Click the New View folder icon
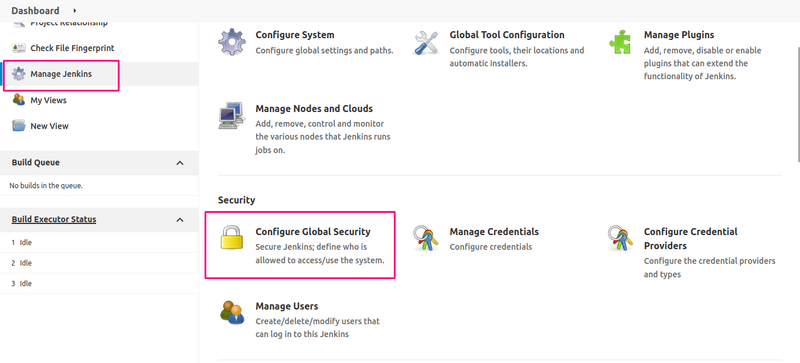This screenshot has width=800, height=363. [18, 126]
